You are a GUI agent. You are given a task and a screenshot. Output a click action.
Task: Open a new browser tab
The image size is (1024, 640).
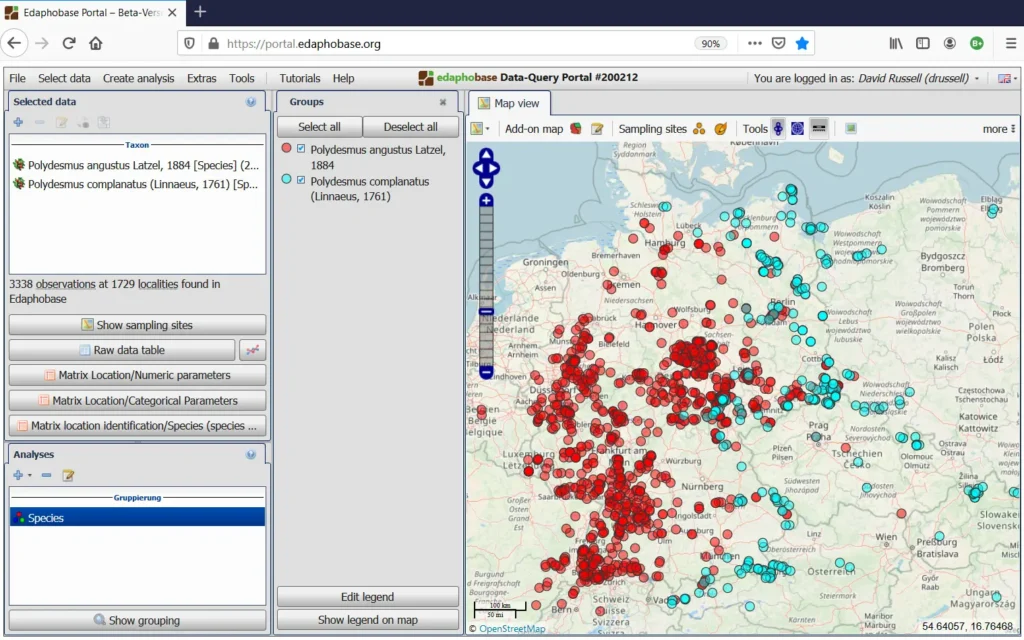click(x=200, y=12)
